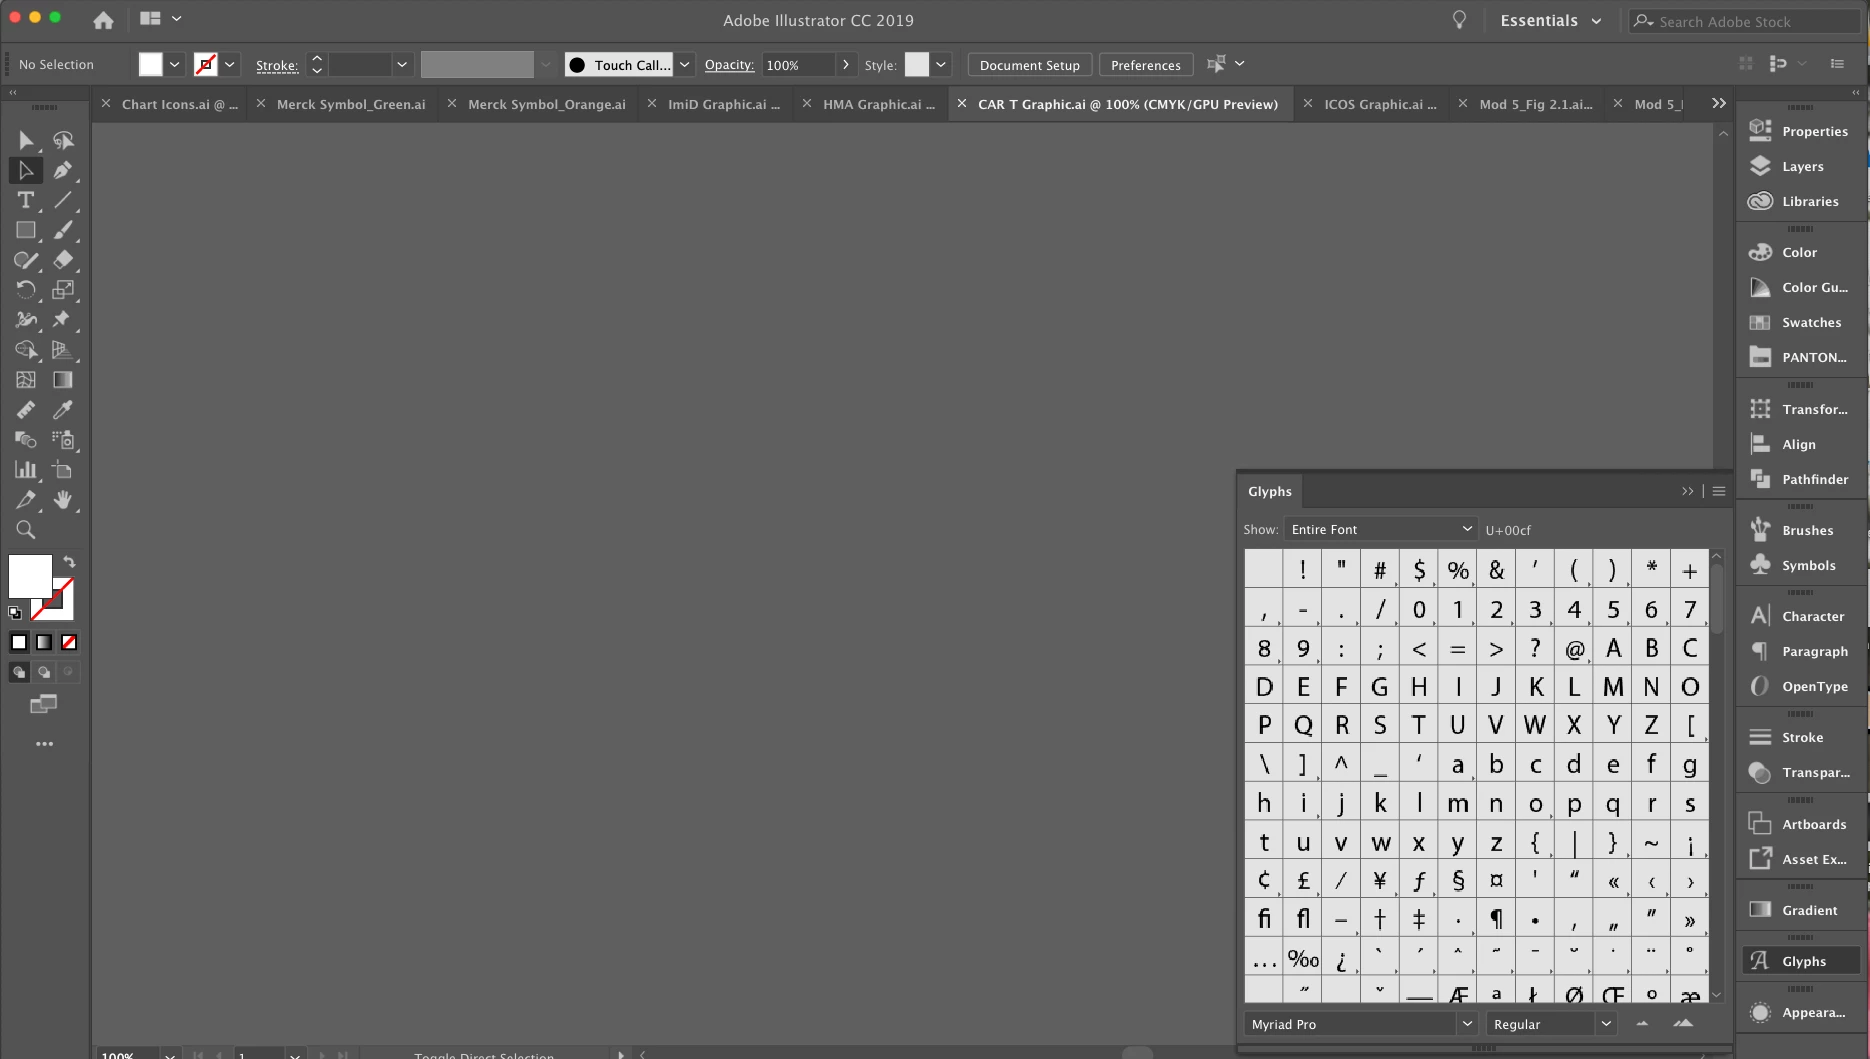Viewport: 1870px width, 1059px height.
Task: Click Preferences button
Action: [x=1146, y=65]
